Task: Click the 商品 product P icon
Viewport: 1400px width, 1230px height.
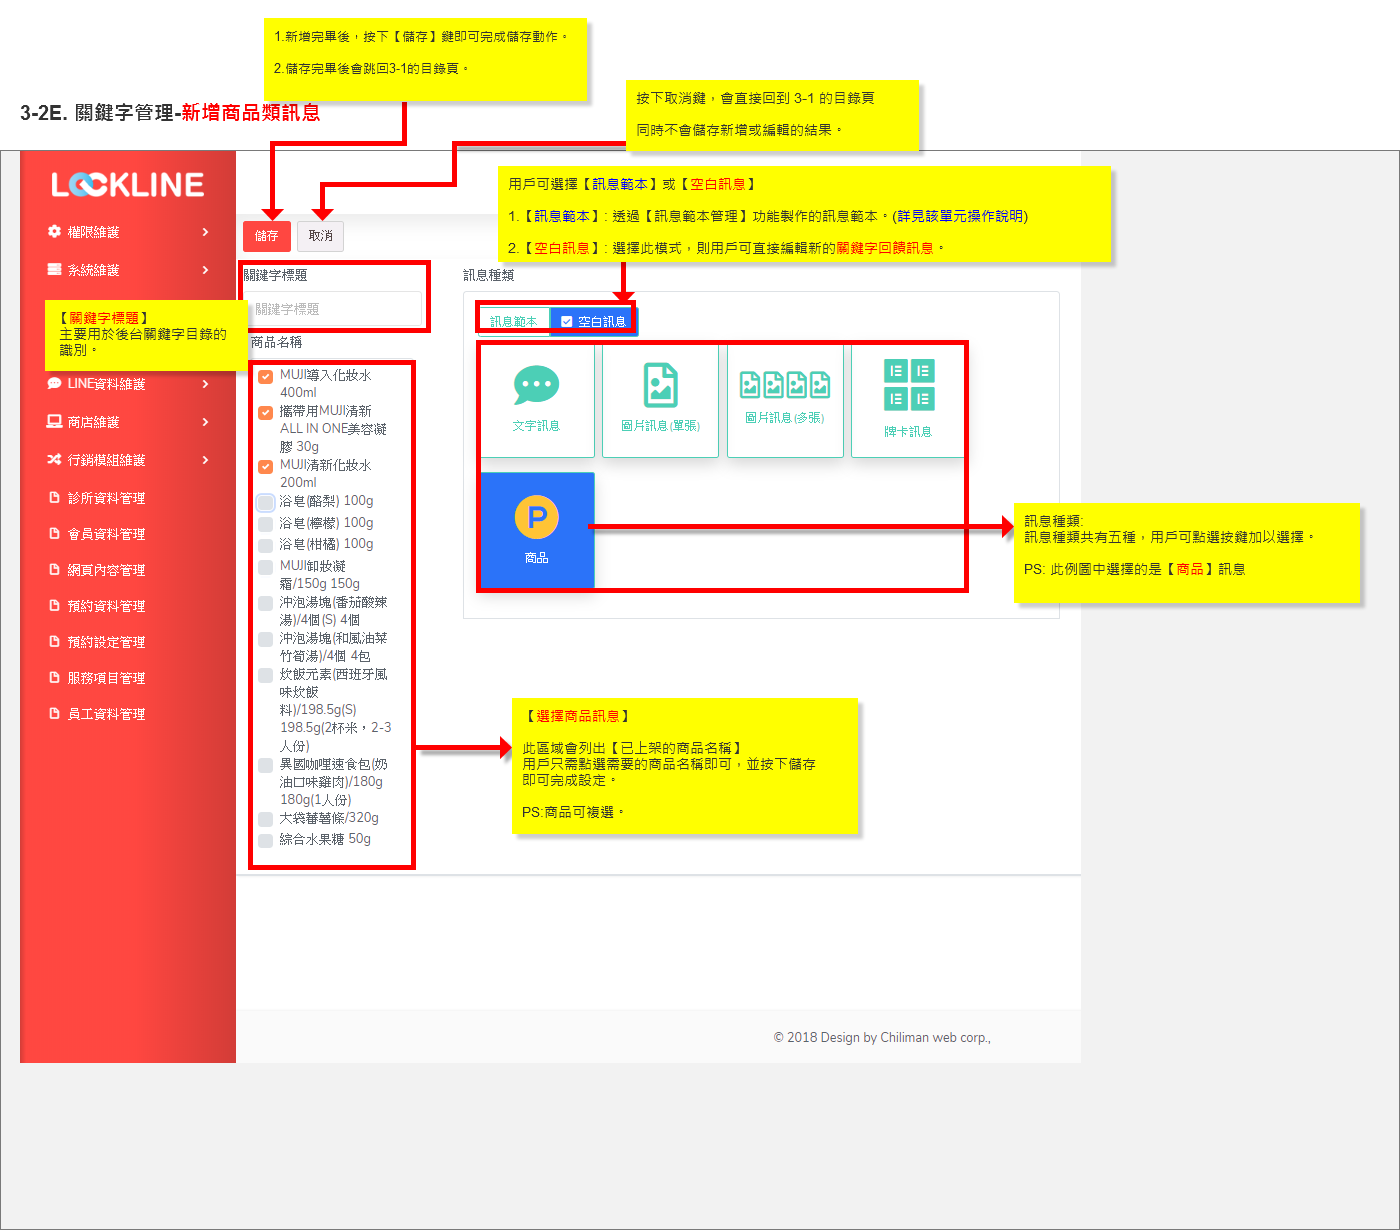Action: tap(537, 517)
